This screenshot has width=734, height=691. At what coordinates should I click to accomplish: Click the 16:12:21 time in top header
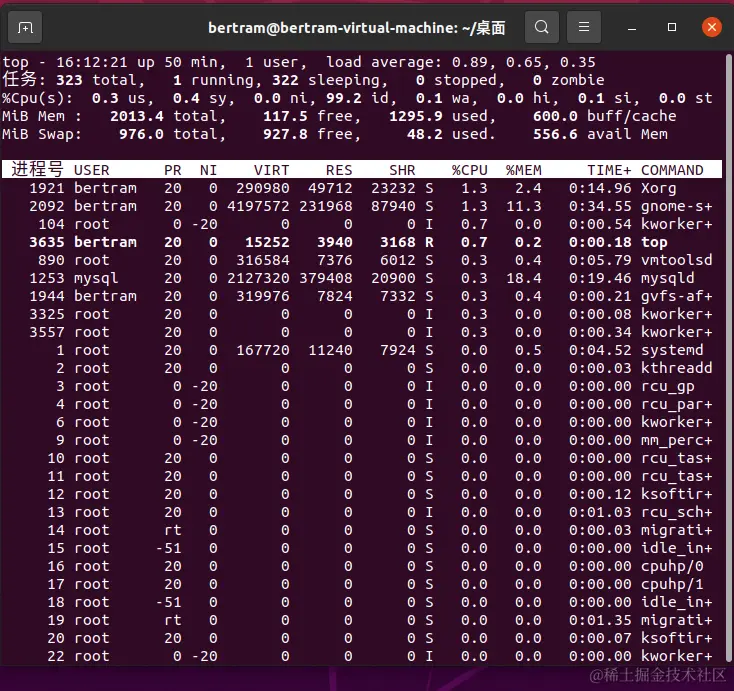92,62
